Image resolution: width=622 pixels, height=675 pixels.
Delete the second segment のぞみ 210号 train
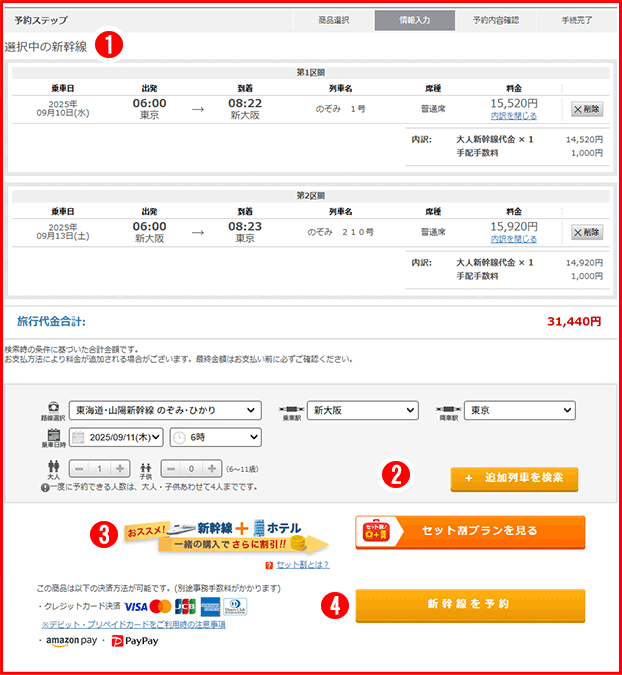point(587,232)
